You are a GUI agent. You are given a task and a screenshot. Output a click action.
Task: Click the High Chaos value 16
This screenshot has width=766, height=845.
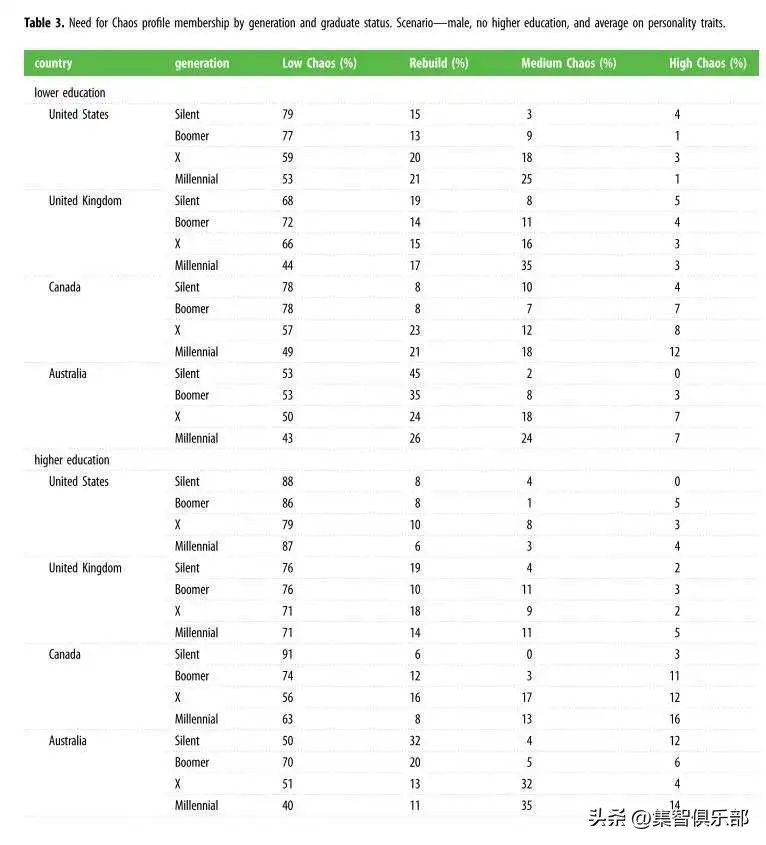point(675,719)
